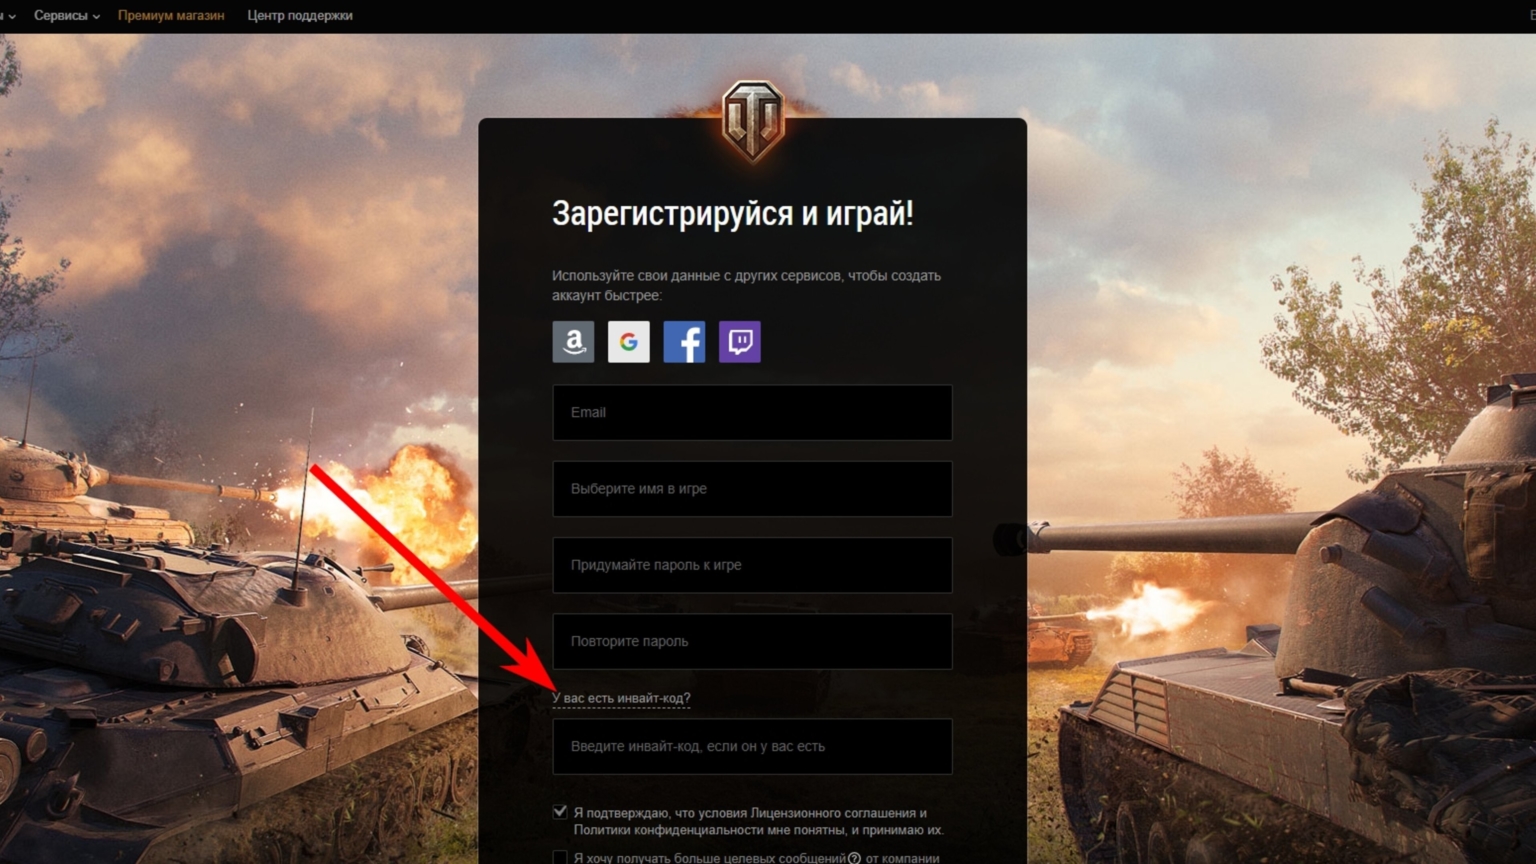Click the Выберите имя в игре field
Screen dimensions: 1536x864
click(752, 489)
